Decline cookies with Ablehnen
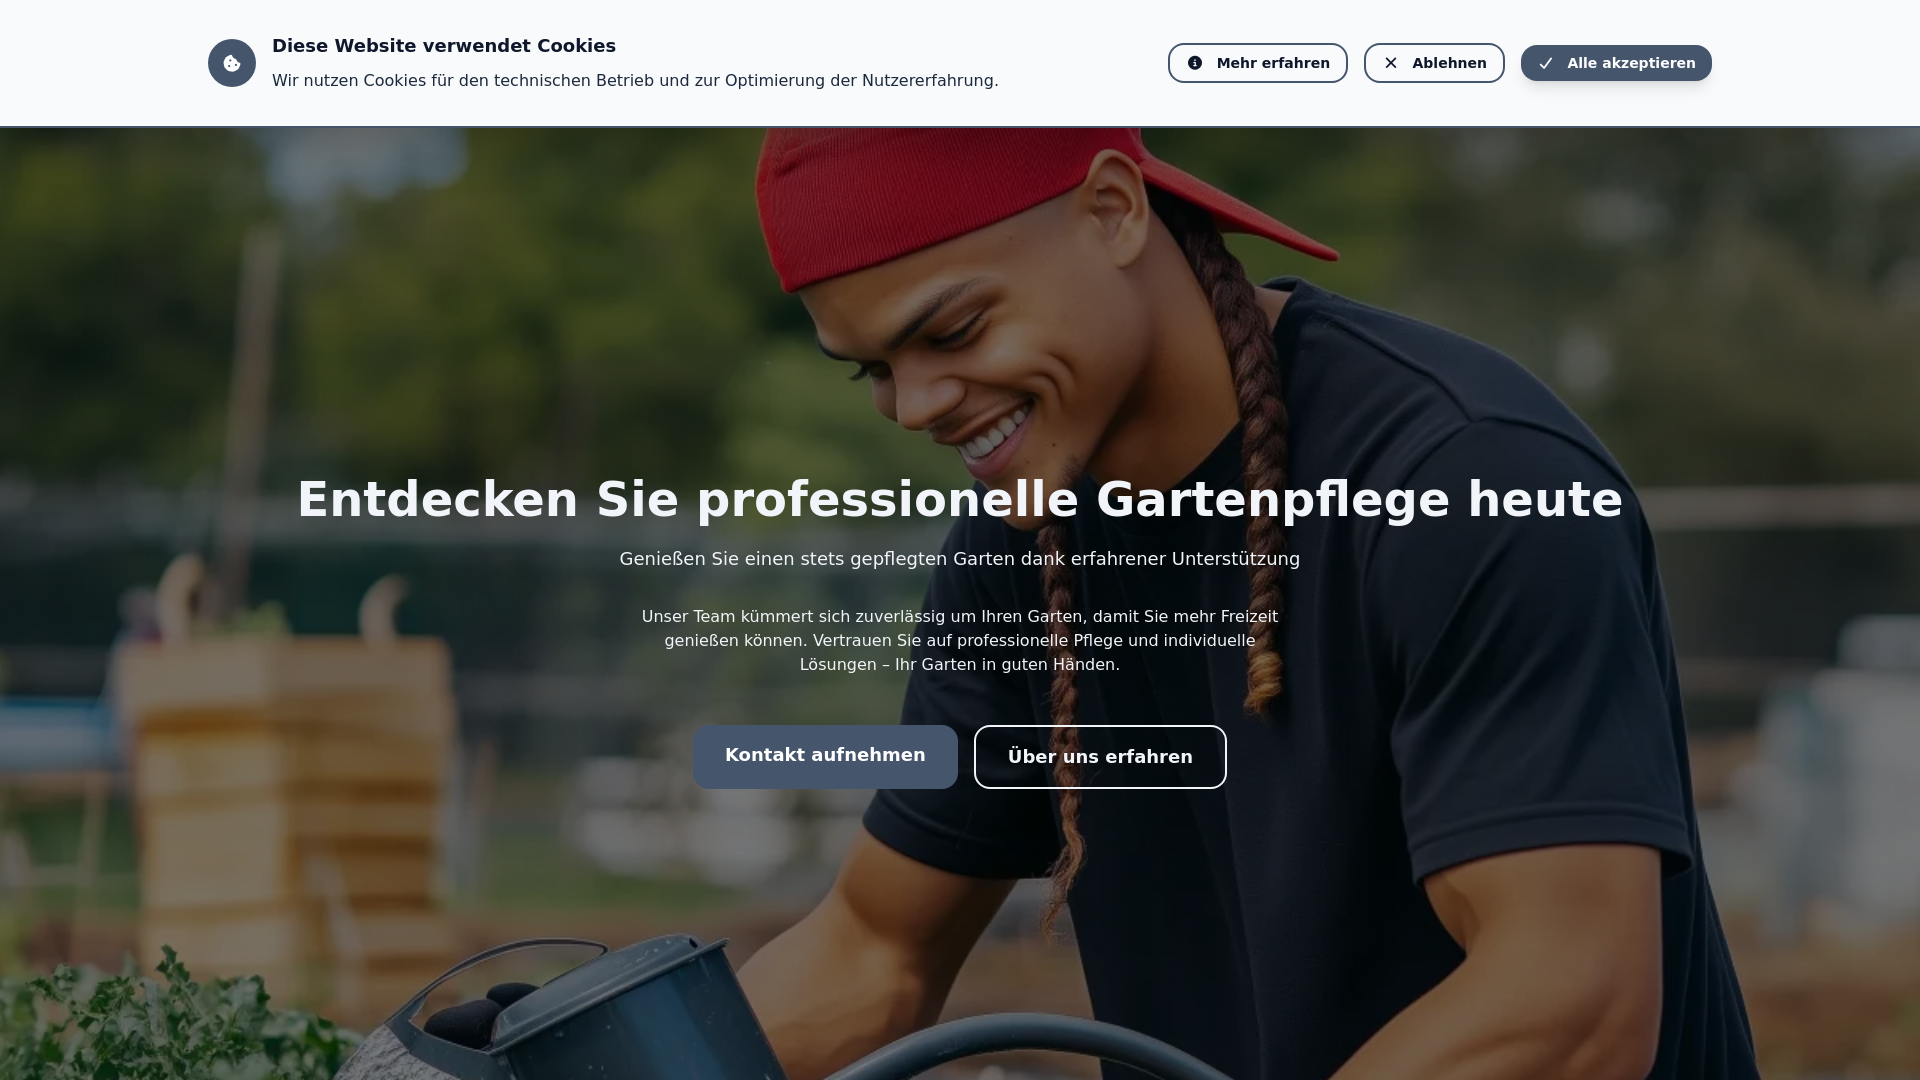1920x1080 pixels. pyautogui.click(x=1434, y=63)
